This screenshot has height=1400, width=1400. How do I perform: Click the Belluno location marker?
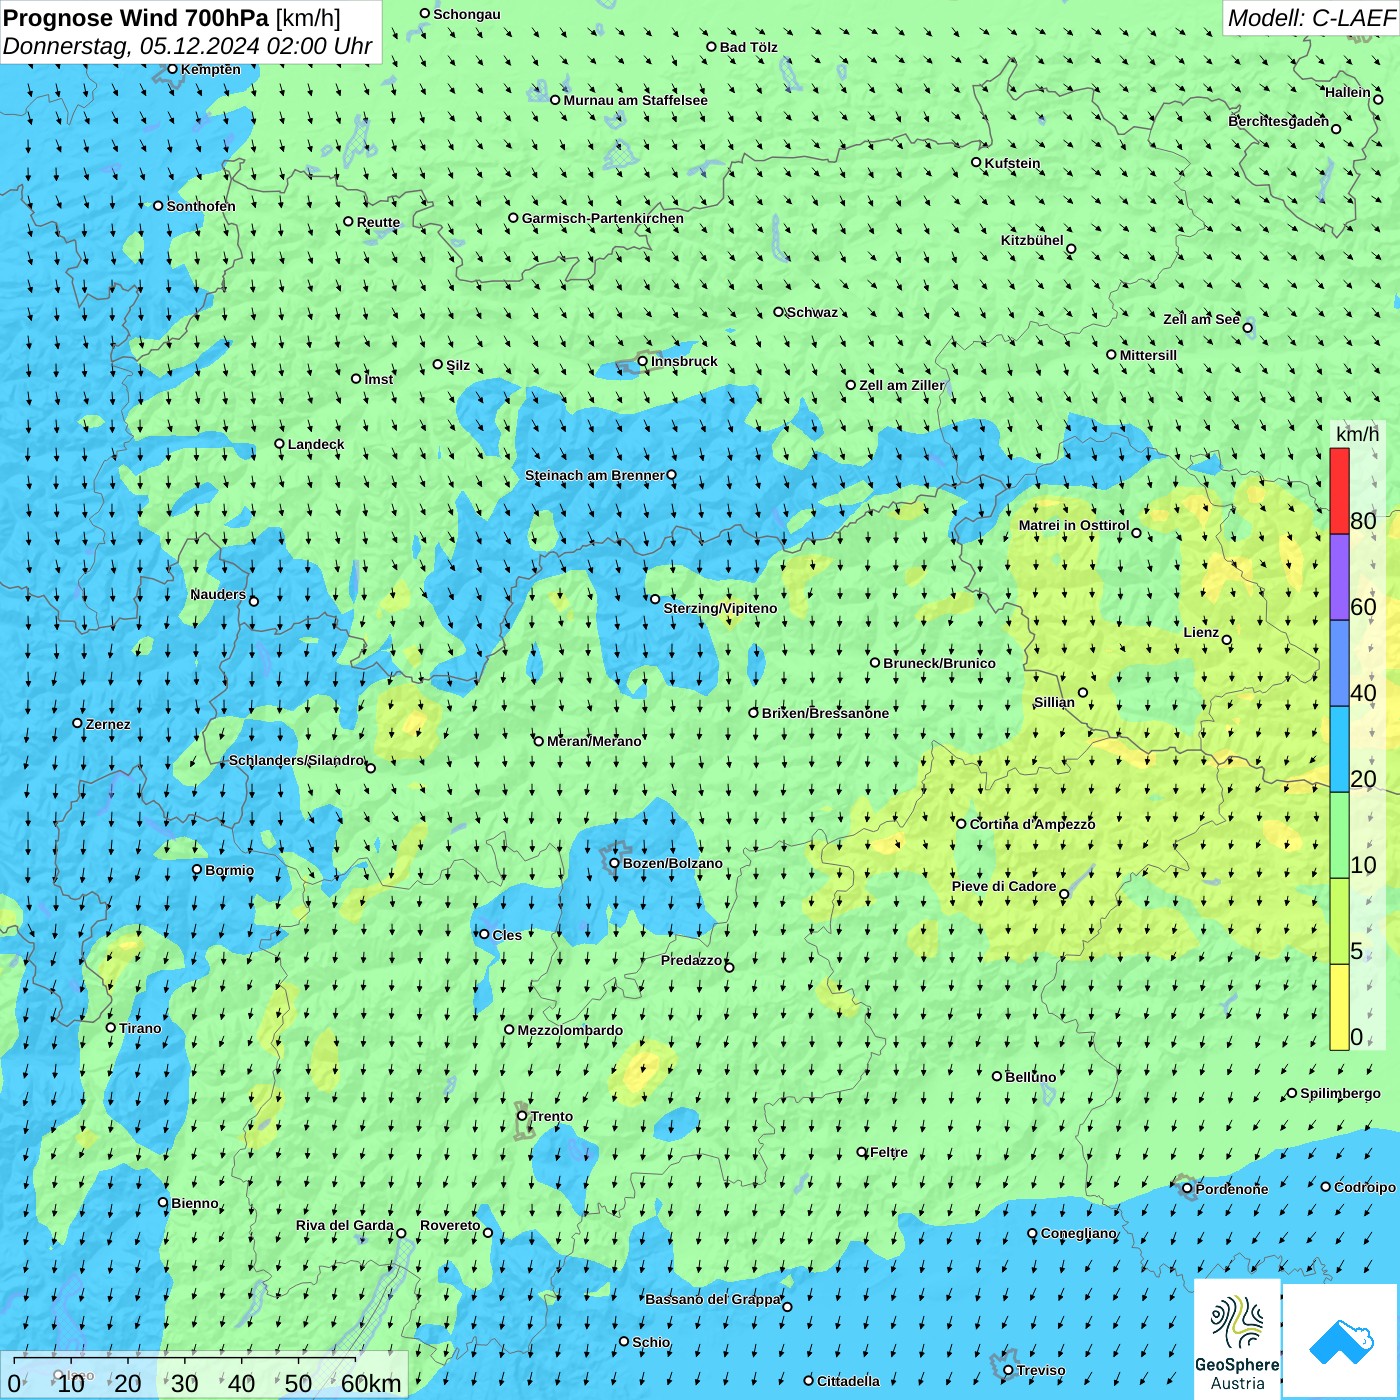[x=997, y=1076]
